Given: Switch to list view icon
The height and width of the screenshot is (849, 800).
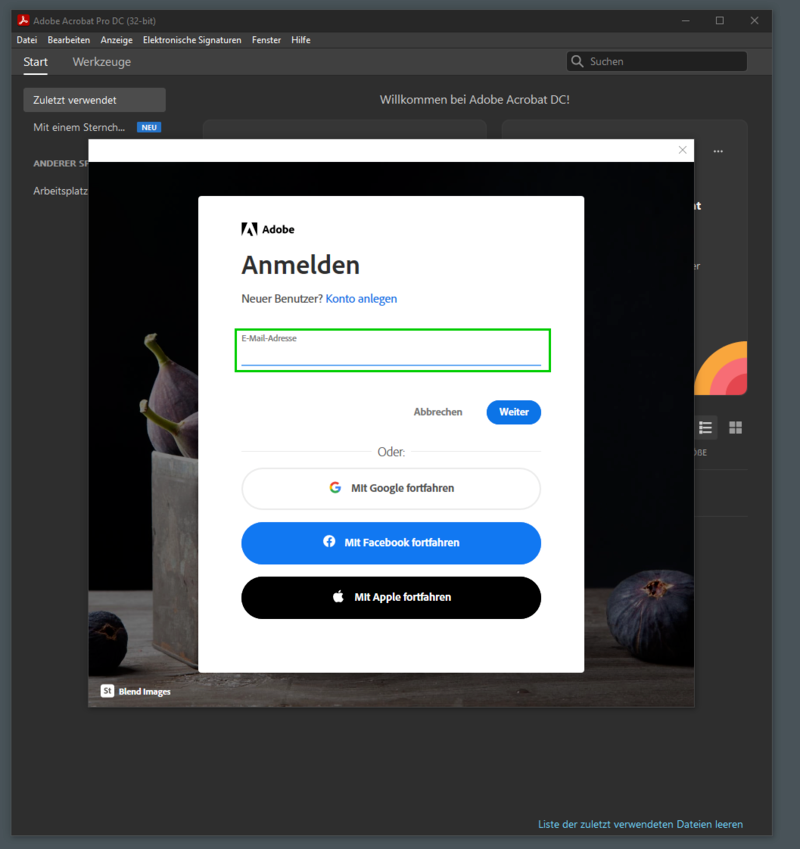Looking at the screenshot, I should pos(706,428).
